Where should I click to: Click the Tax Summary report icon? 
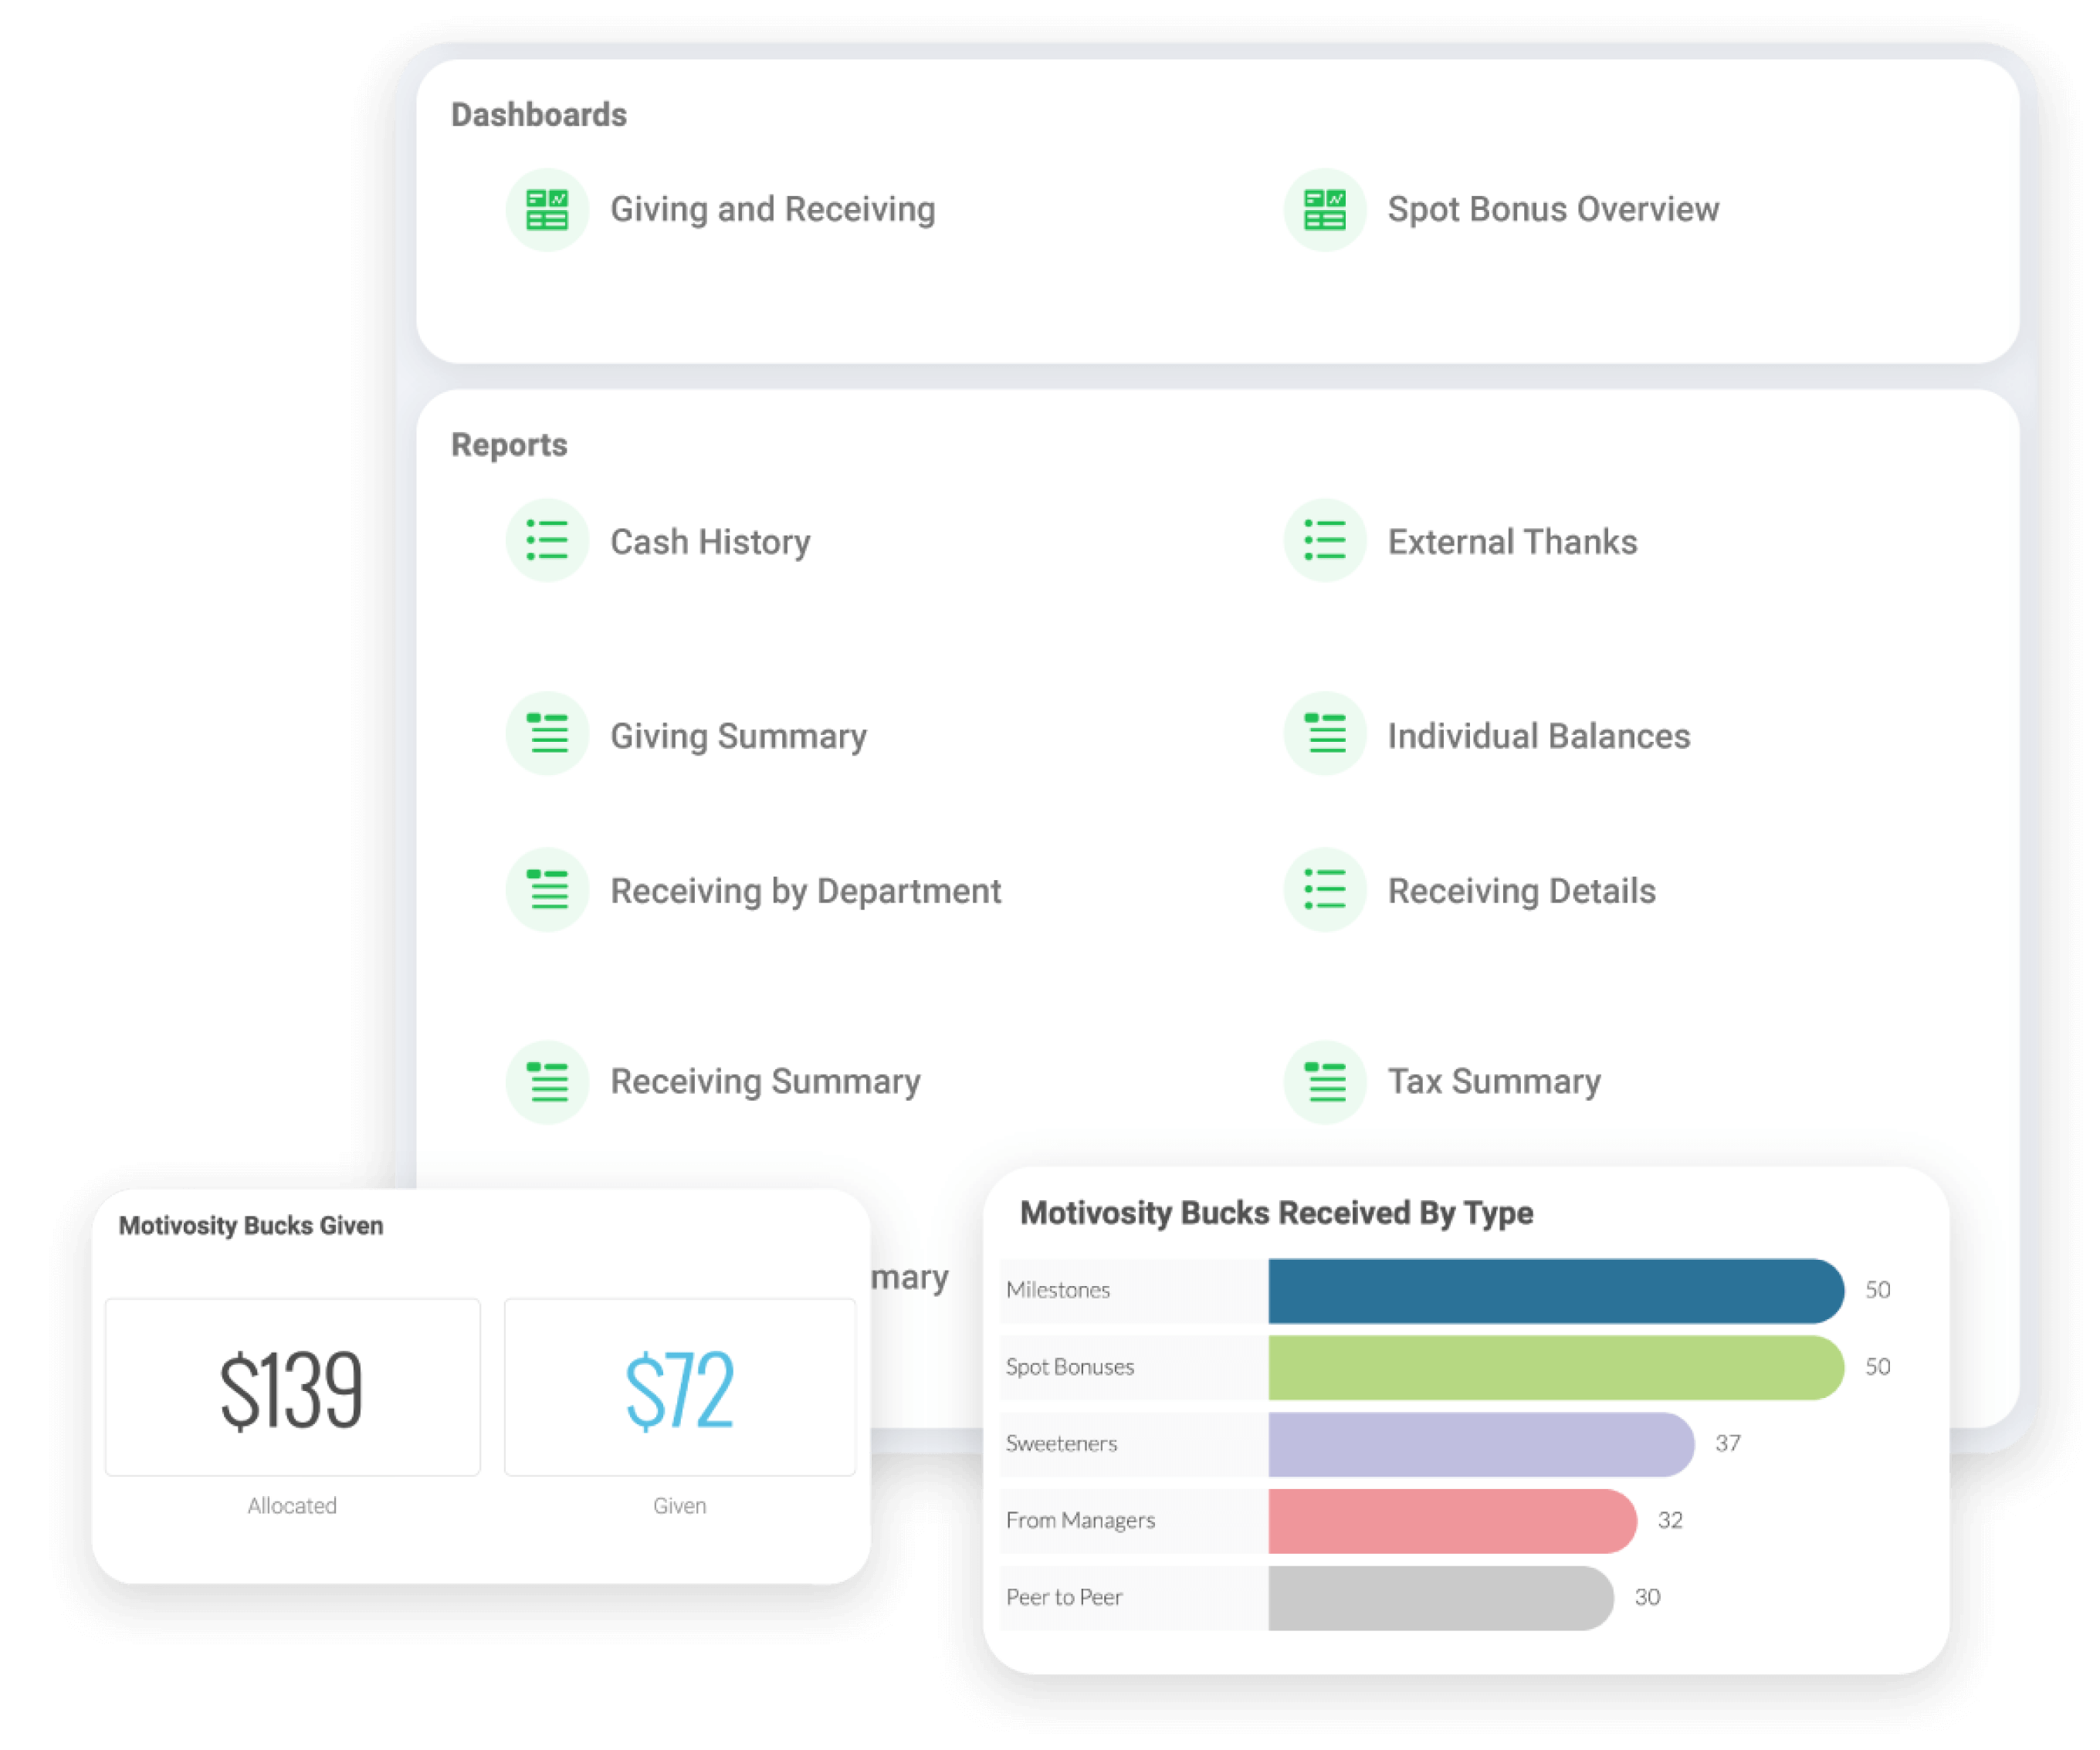1325,1083
